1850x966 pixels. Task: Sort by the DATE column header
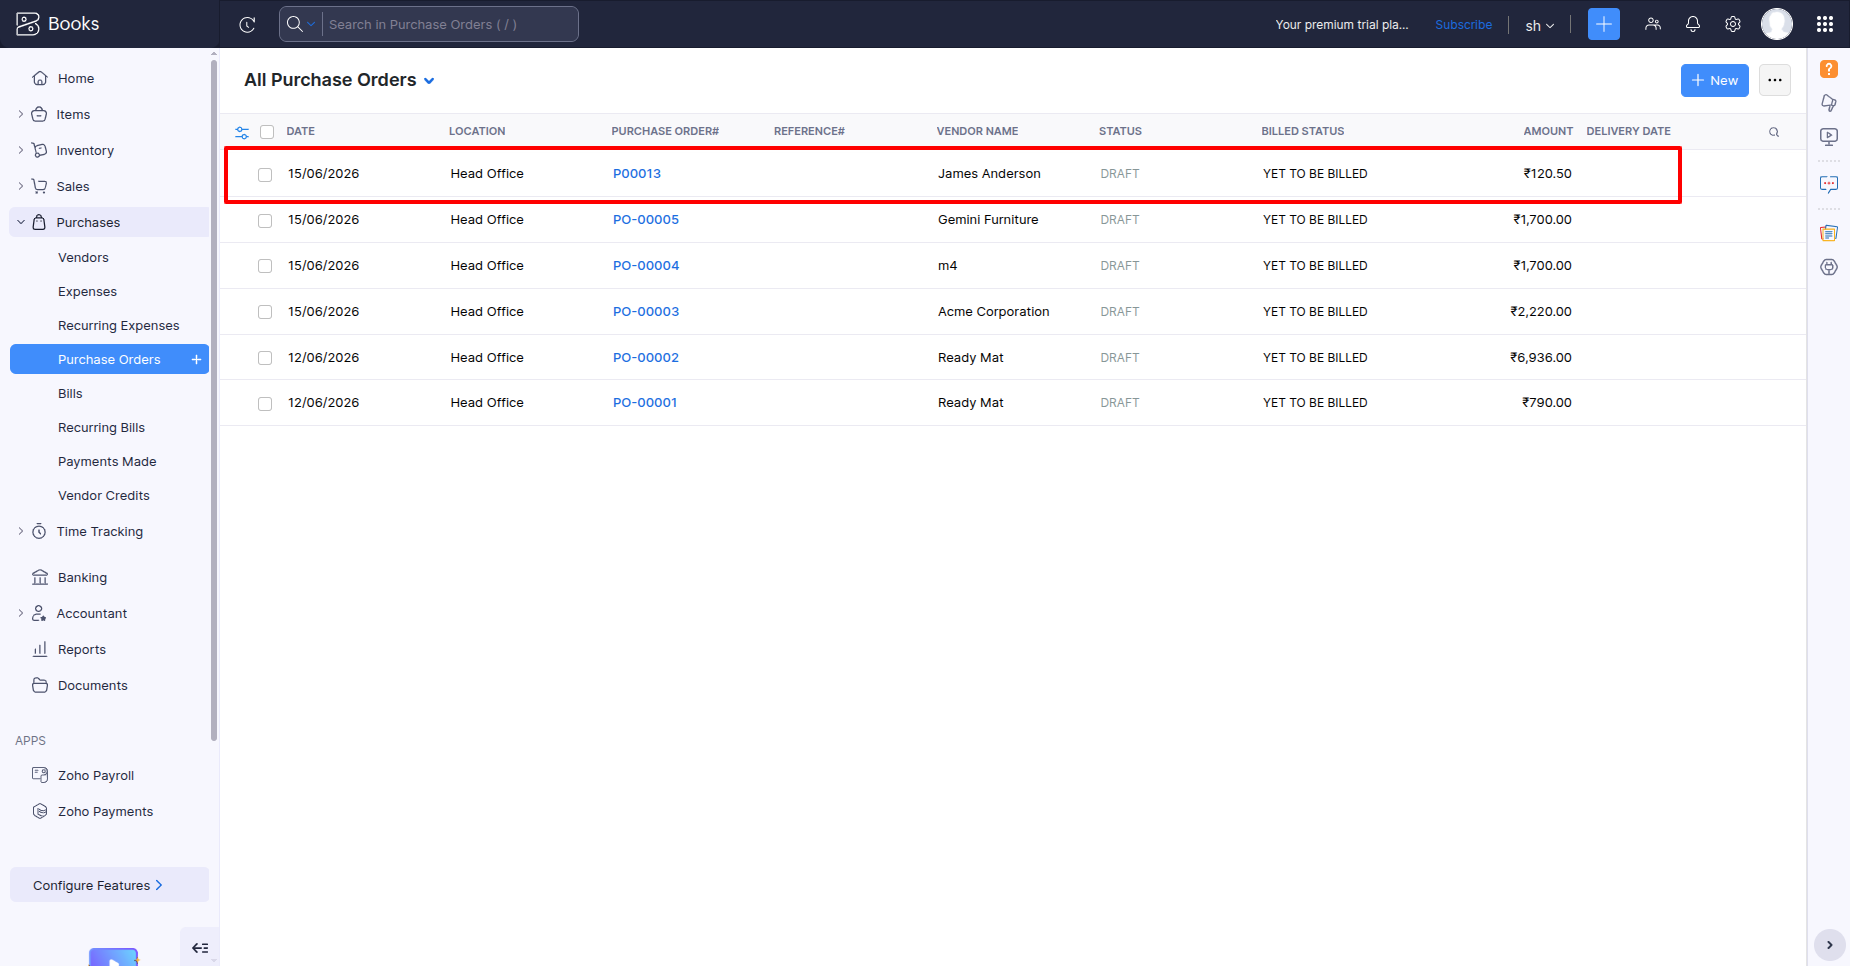point(300,131)
